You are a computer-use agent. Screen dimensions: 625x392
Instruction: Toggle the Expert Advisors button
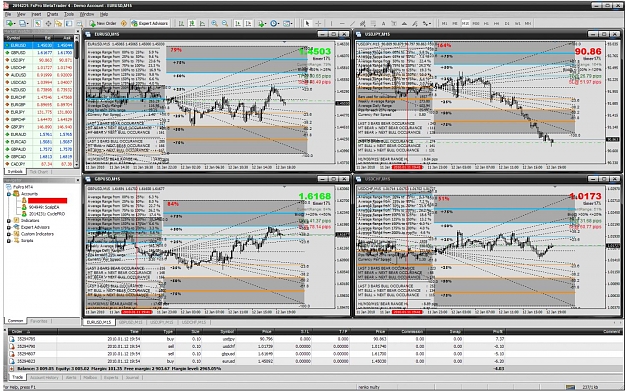(x=150, y=24)
